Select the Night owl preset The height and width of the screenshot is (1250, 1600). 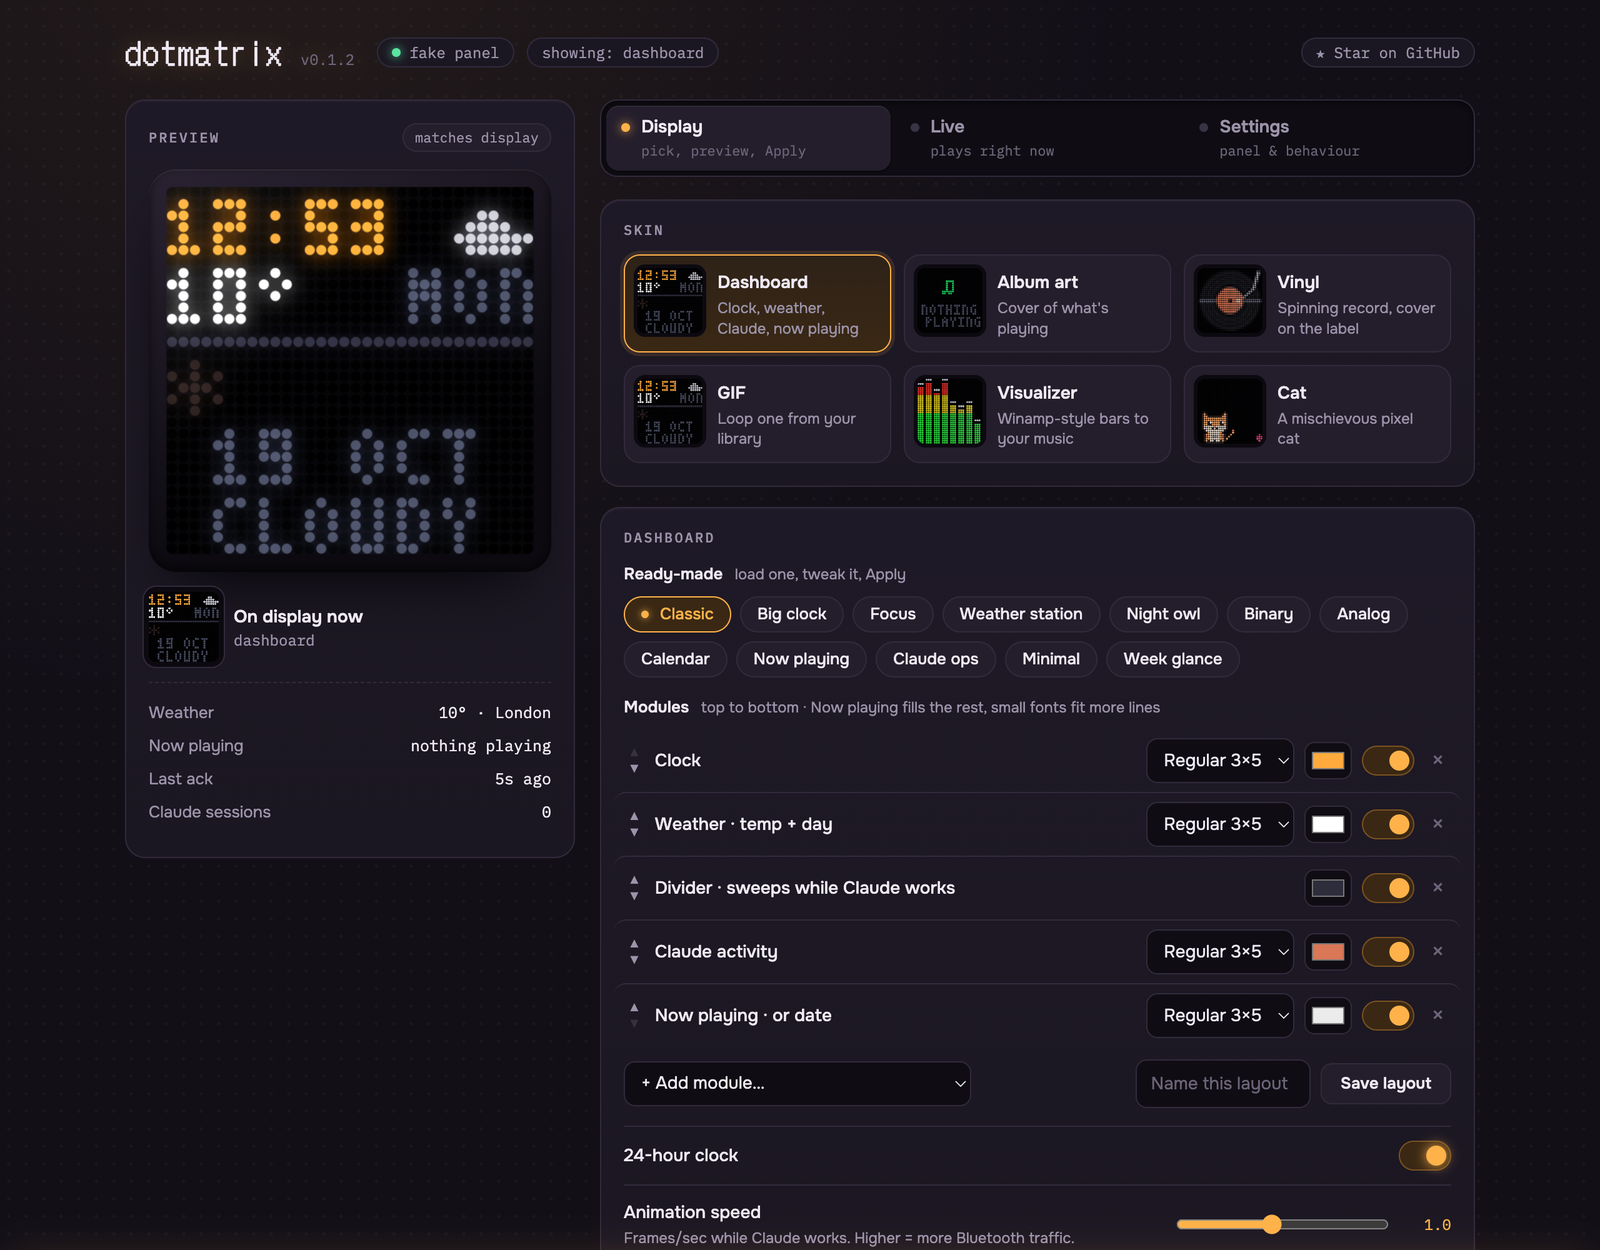[x=1163, y=614]
